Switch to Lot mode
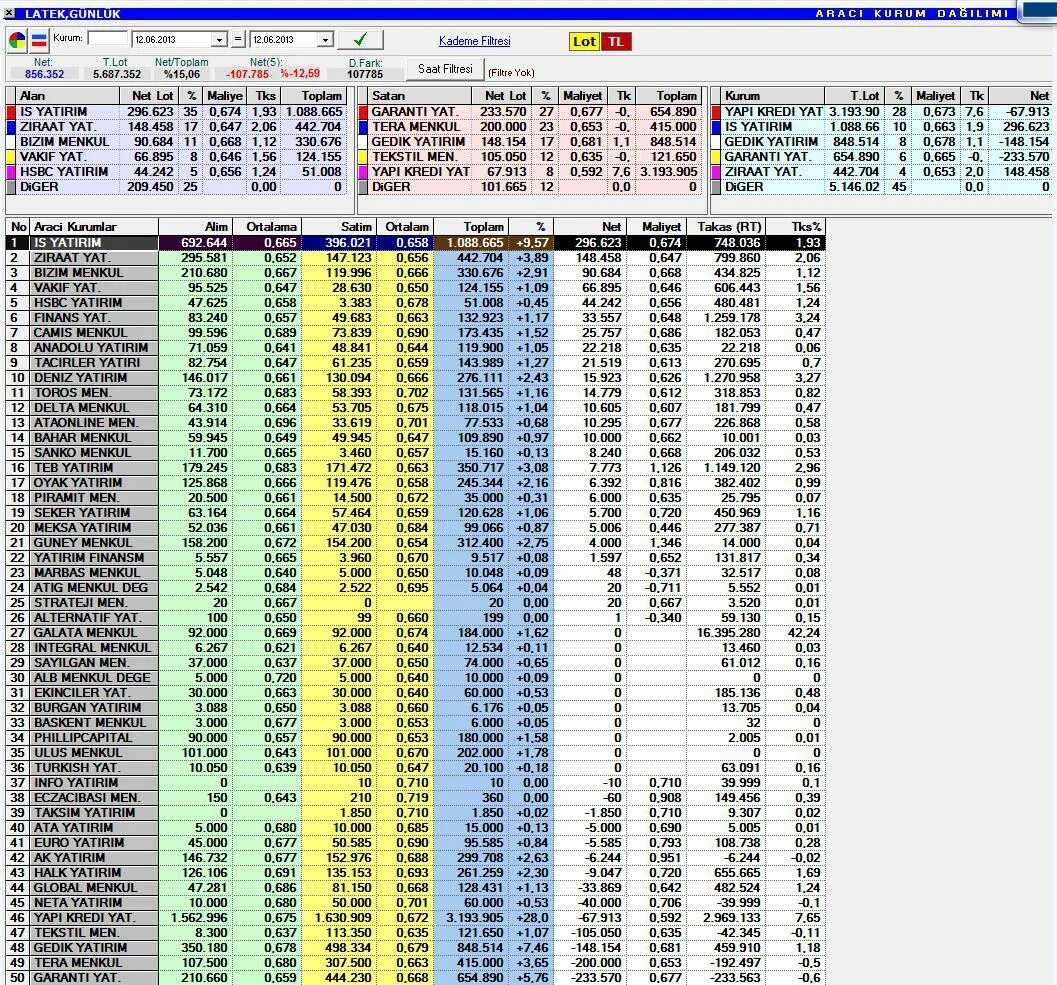 pyautogui.click(x=584, y=42)
